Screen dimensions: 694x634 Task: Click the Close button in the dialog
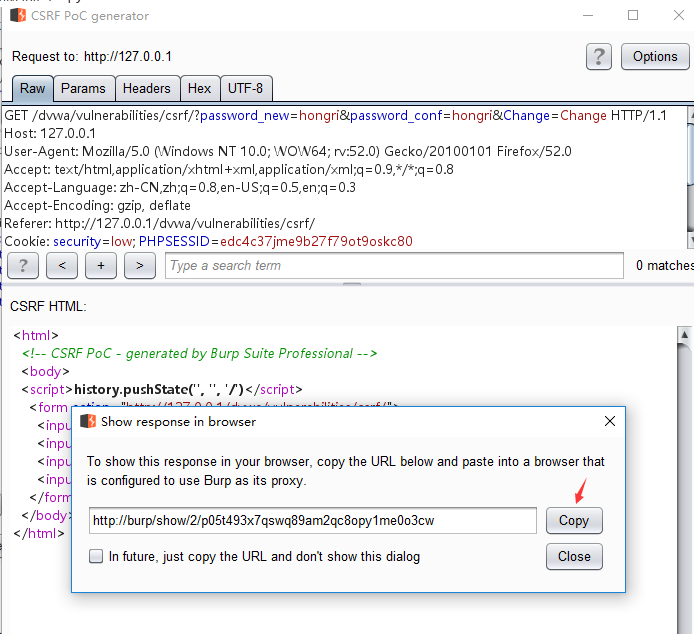click(574, 557)
